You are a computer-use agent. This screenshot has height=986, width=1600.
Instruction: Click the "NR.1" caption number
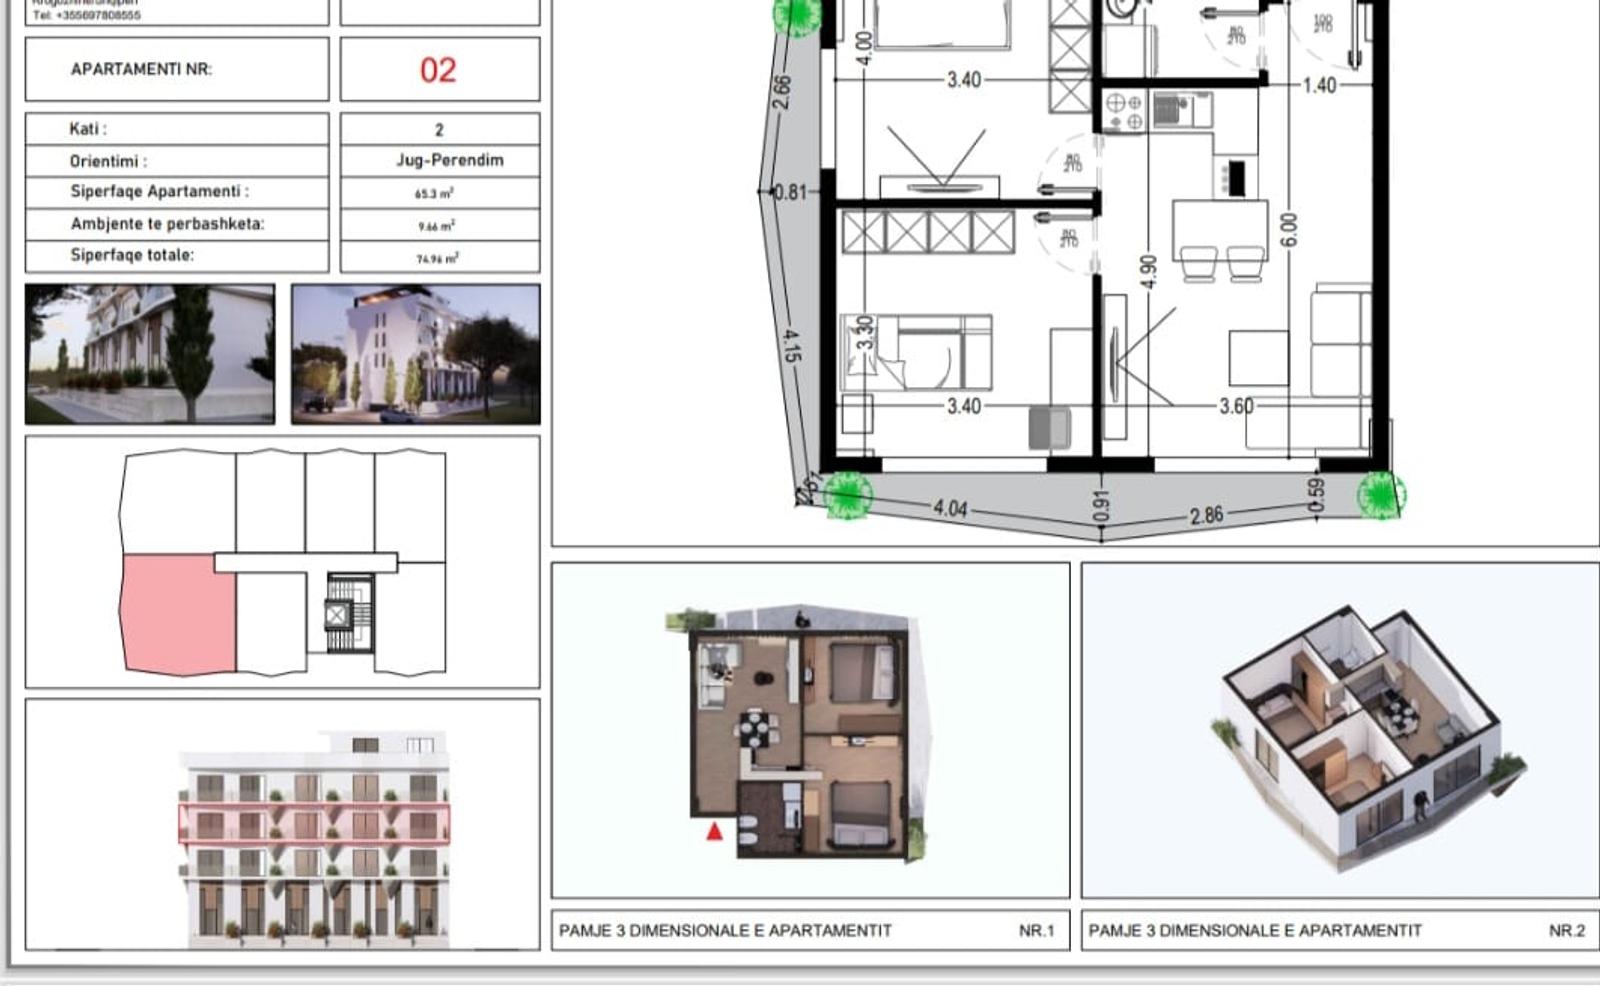(1037, 930)
